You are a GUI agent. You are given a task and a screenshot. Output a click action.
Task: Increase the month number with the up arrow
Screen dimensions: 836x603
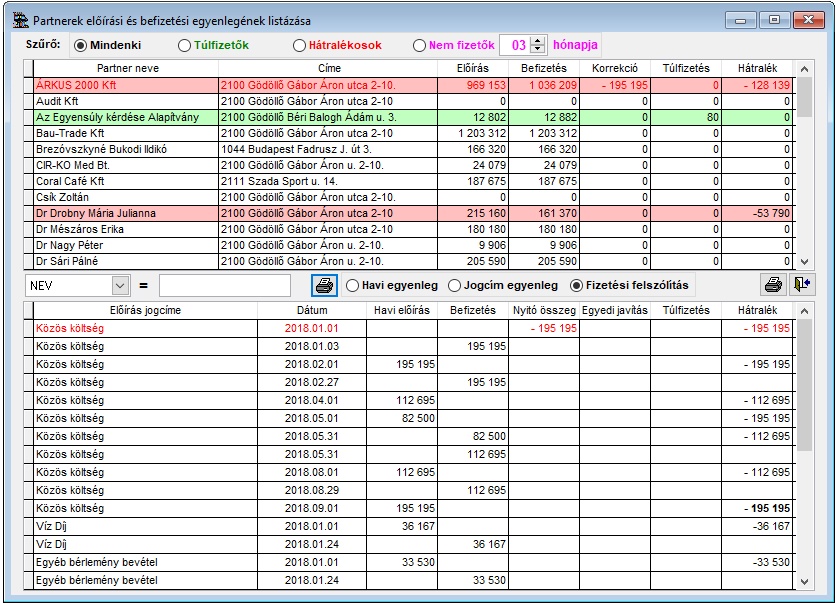click(x=538, y=40)
